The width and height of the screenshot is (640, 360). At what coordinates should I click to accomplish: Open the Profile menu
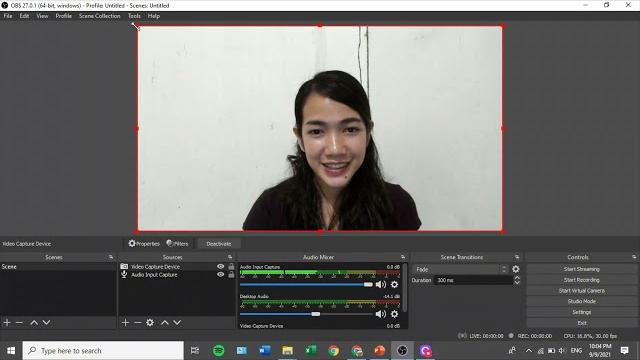64,16
